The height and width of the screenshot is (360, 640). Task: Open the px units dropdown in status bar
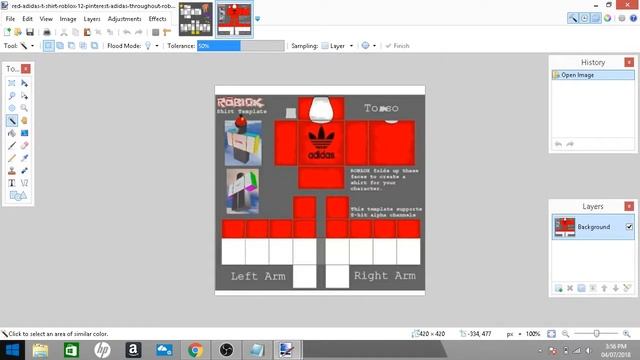pos(514,334)
